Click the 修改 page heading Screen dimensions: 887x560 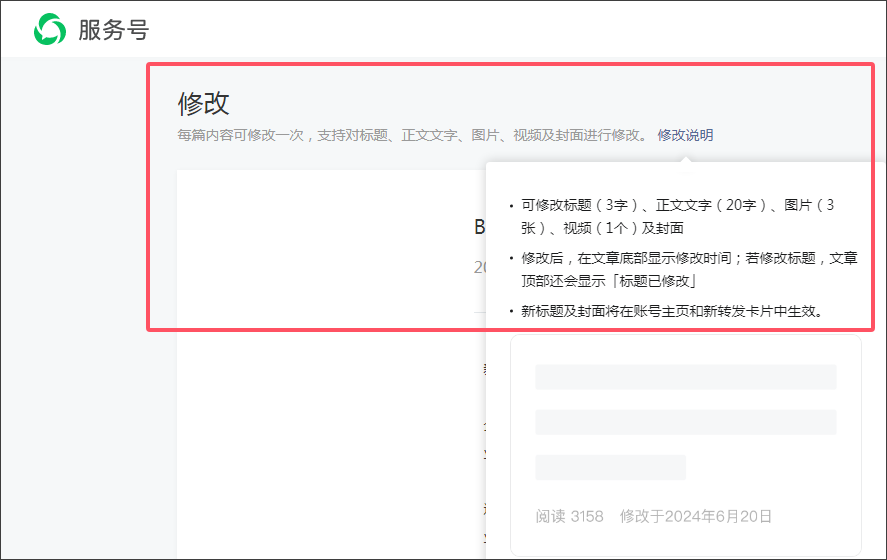[204, 104]
